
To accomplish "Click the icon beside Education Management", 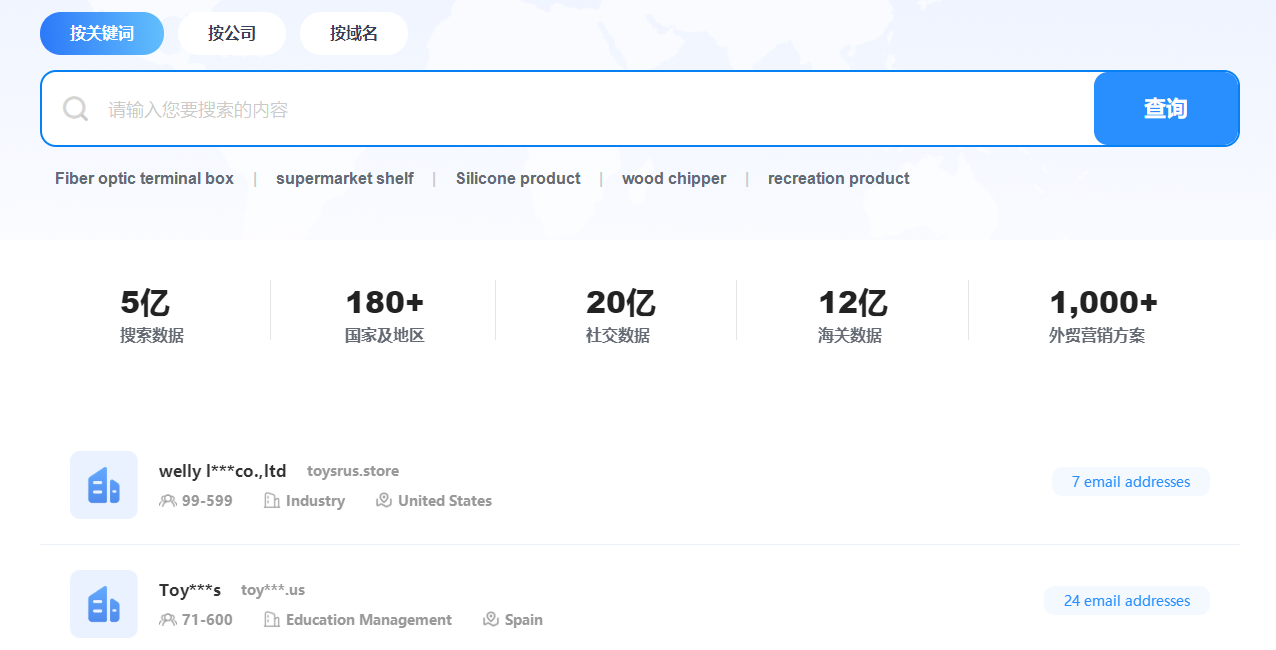I will [x=271, y=620].
